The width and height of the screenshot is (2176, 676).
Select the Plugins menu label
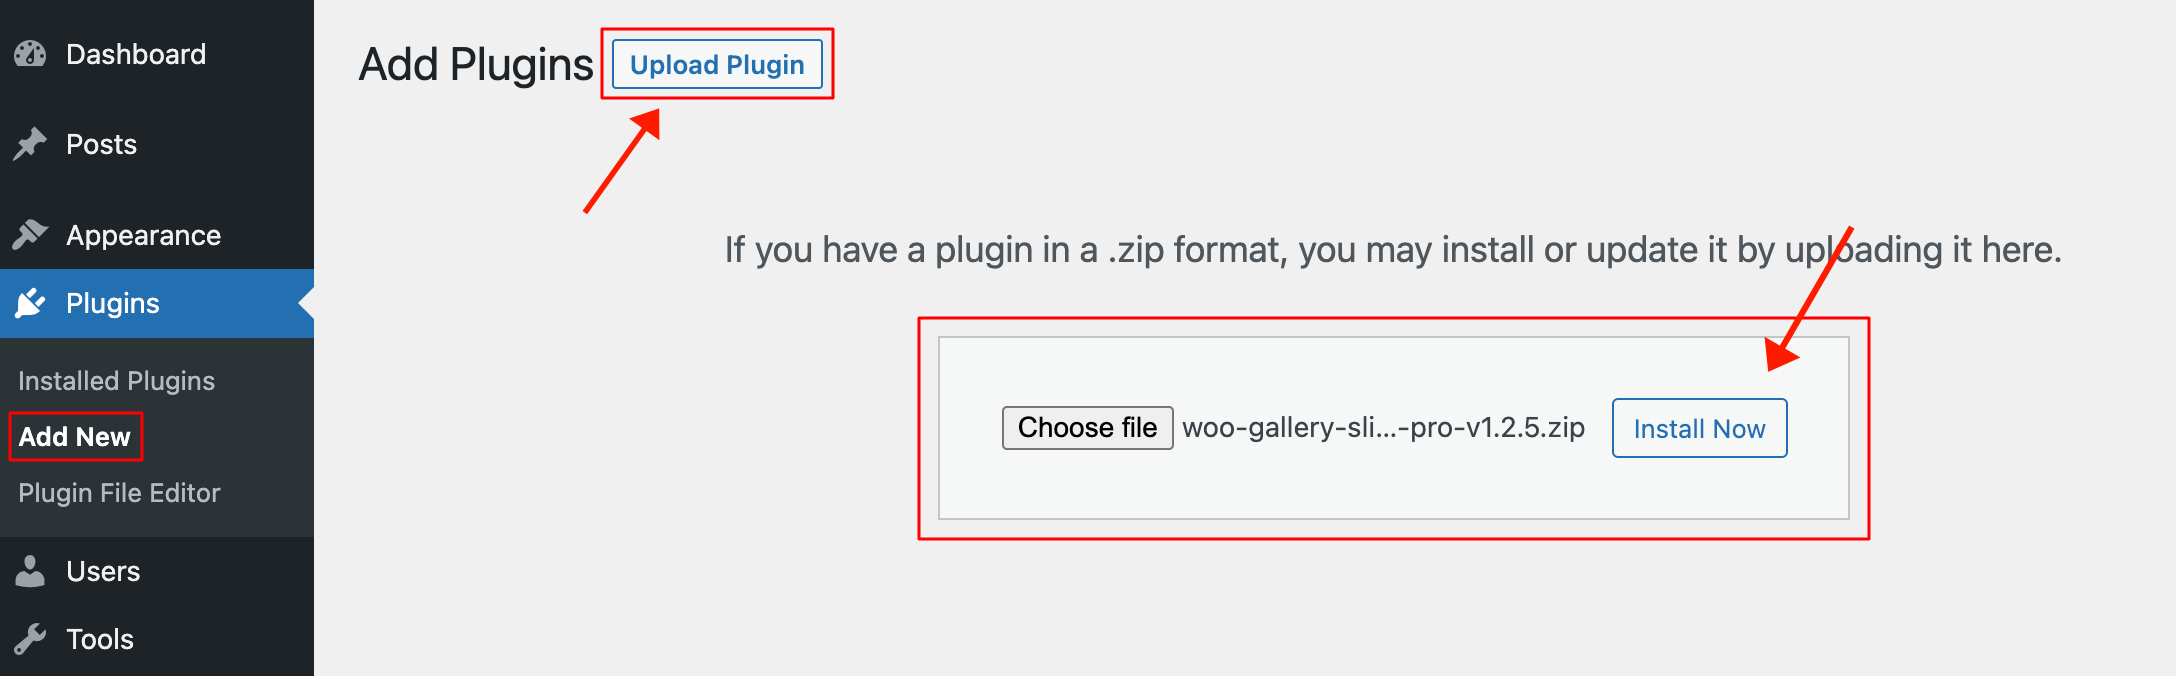point(112,303)
